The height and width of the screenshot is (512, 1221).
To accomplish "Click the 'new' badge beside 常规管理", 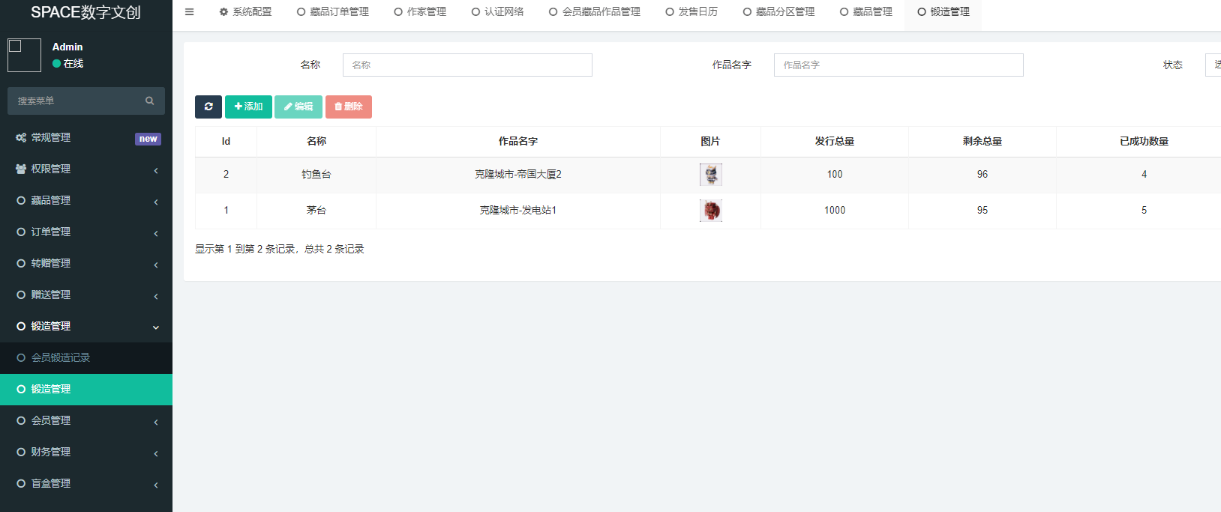I will [x=148, y=139].
